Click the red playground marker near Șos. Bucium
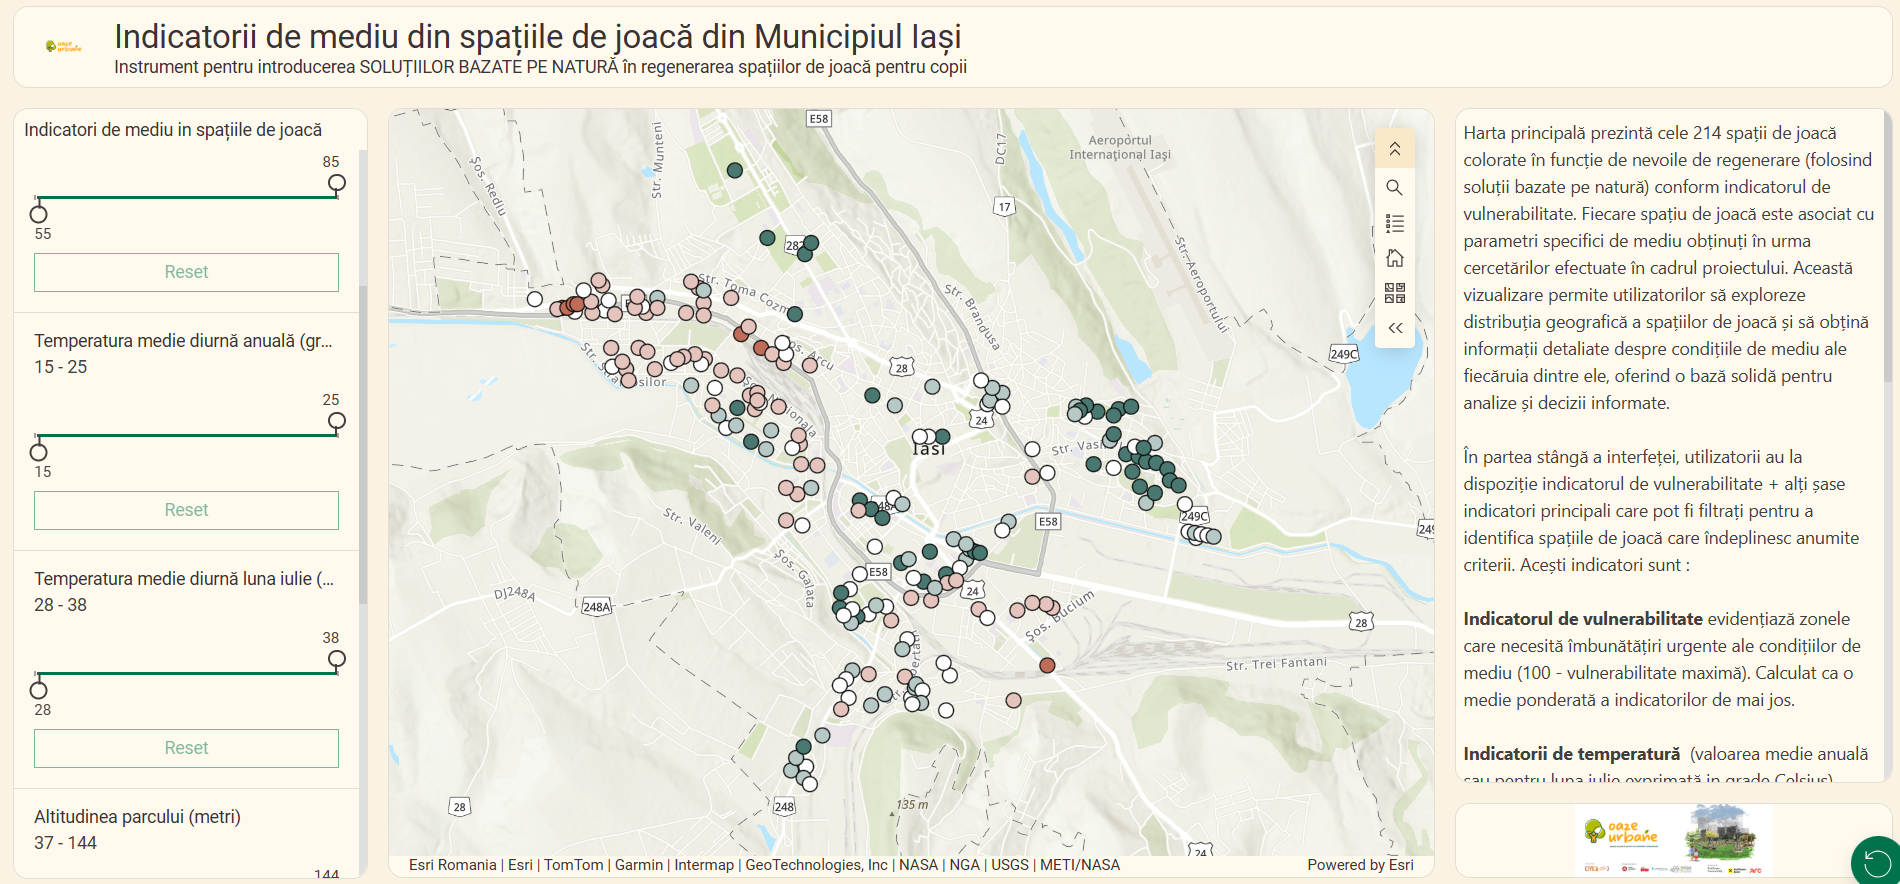The image size is (1900, 884). pyautogui.click(x=1047, y=665)
